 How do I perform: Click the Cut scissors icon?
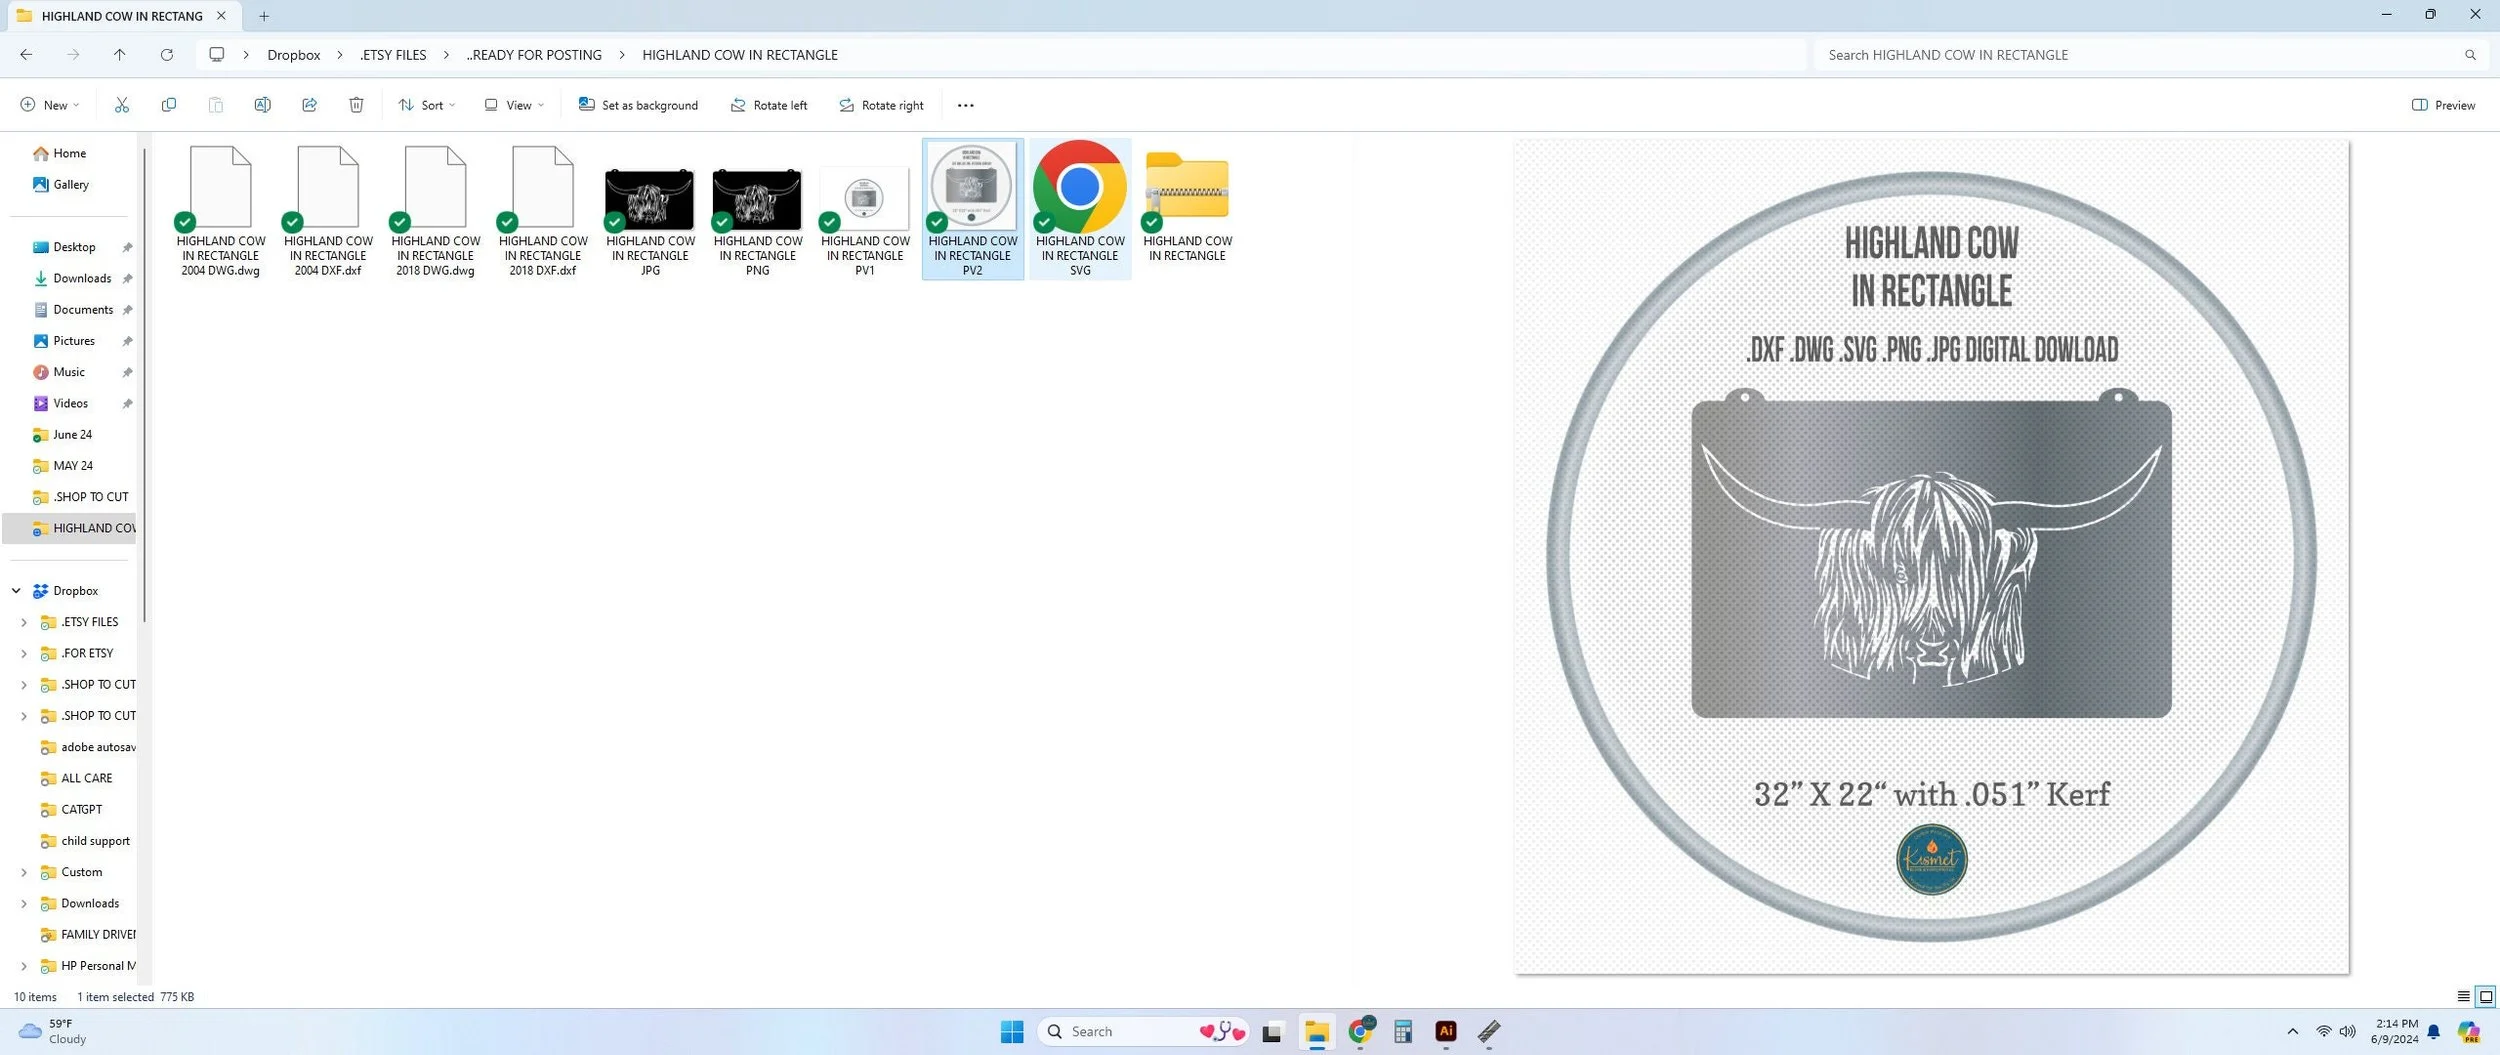pos(122,105)
